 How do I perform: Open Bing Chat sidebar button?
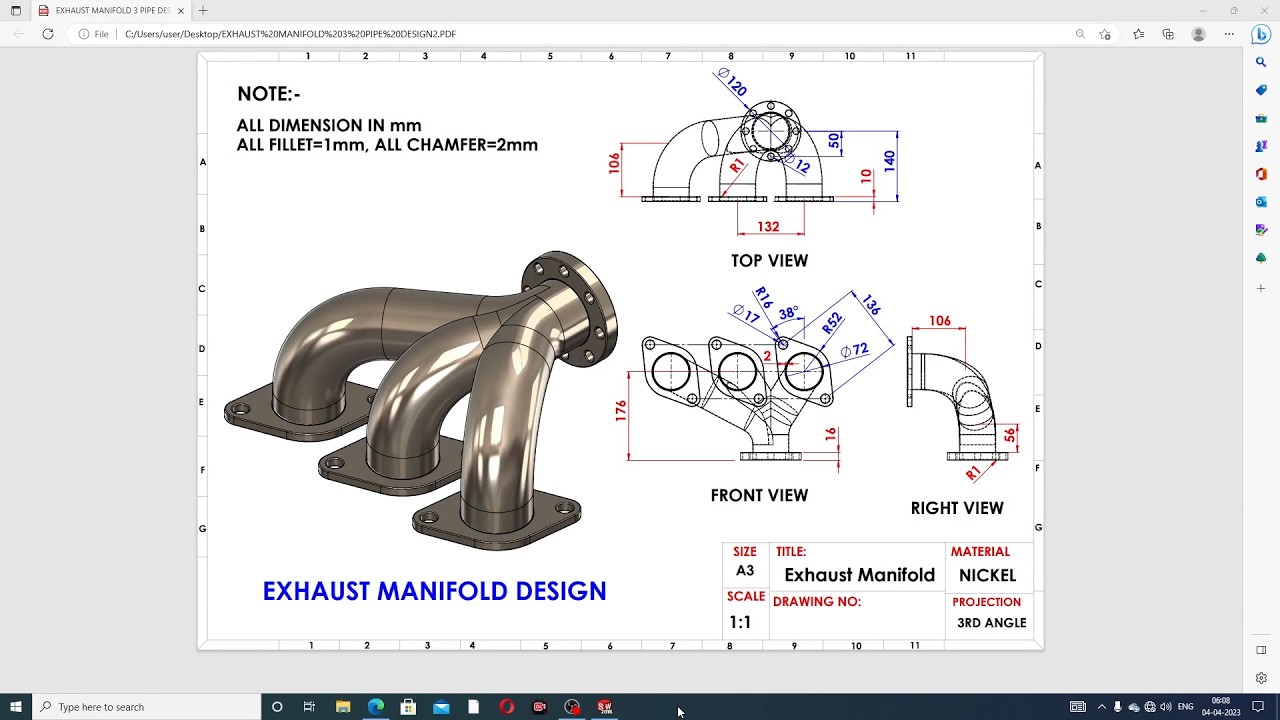pyautogui.click(x=1261, y=34)
